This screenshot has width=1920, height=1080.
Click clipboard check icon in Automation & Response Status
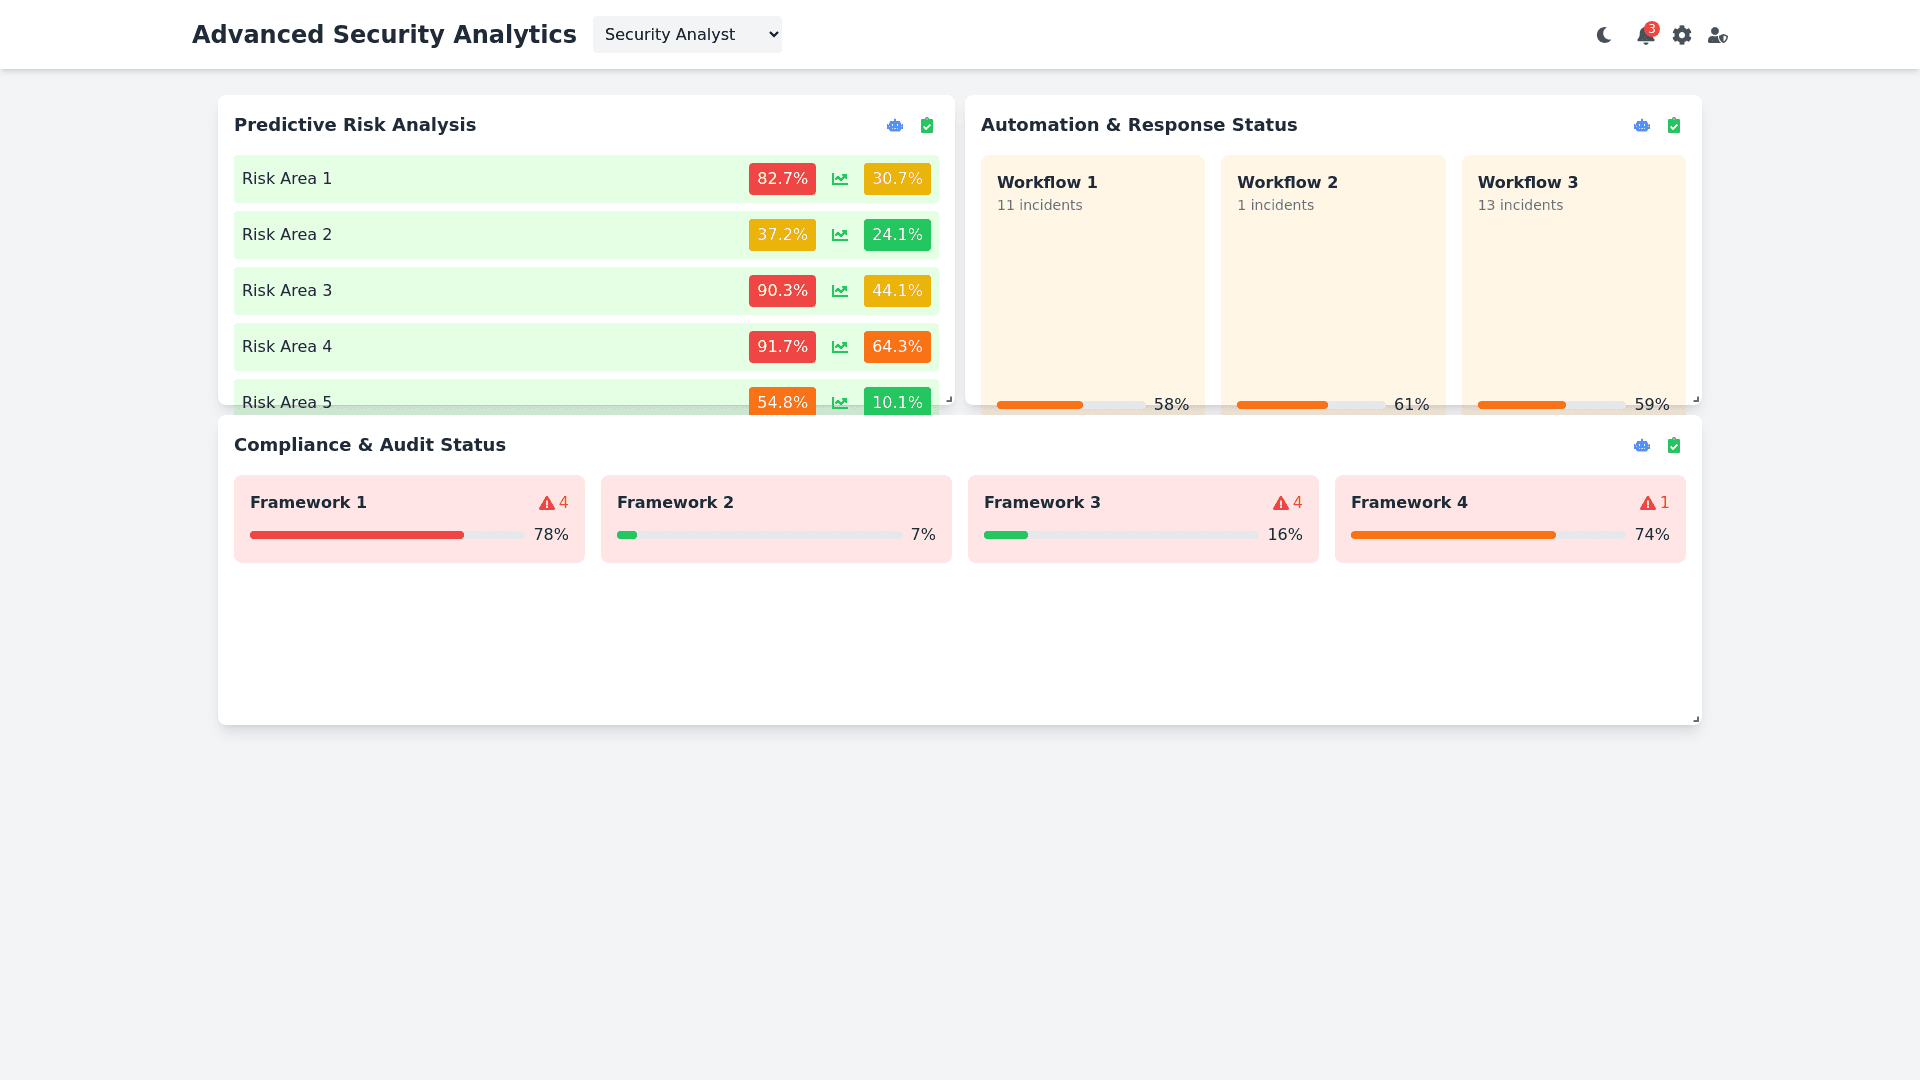point(1674,126)
